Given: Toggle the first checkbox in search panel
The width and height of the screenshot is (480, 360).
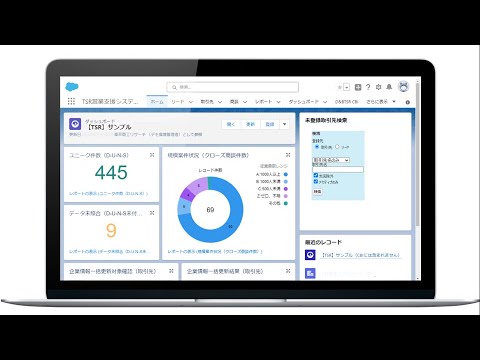Looking at the screenshot, I should [316, 175].
